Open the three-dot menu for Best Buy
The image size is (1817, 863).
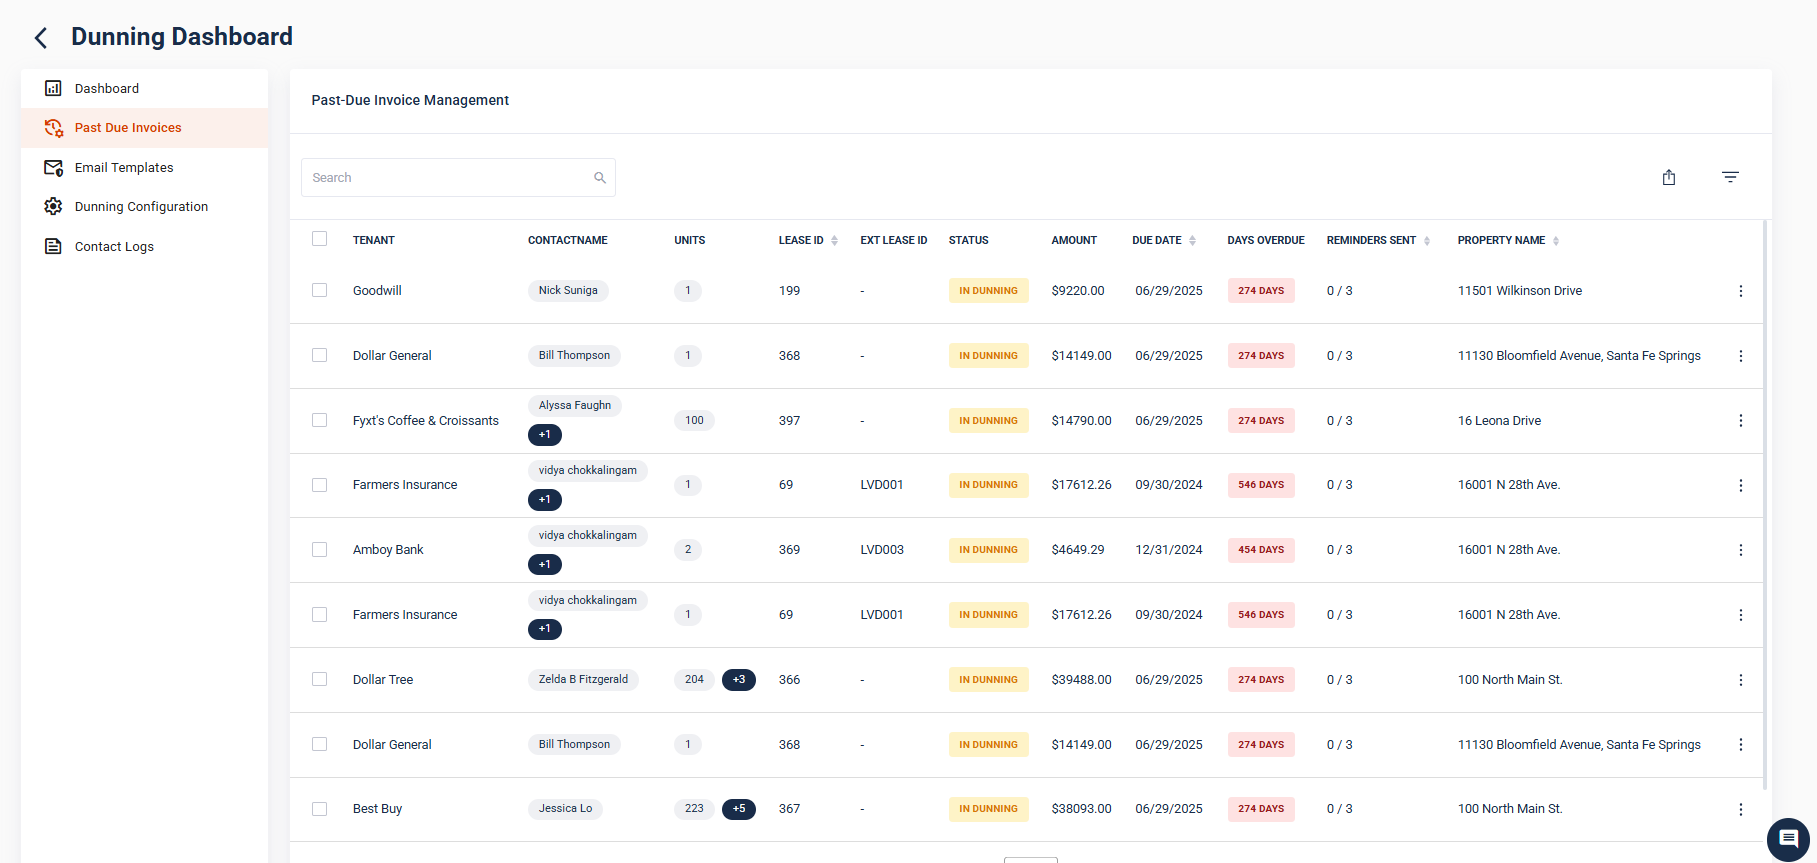(x=1740, y=809)
